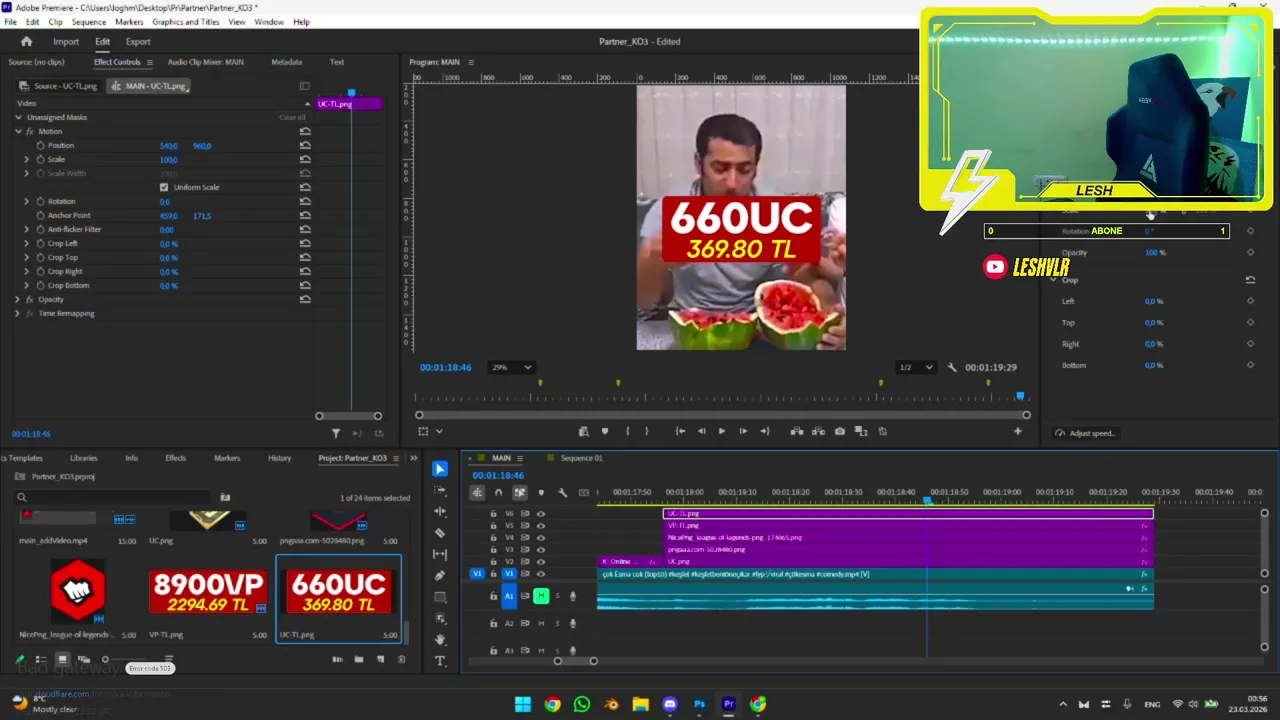1280x720 pixels.
Task: Click Mark In in Program monitor
Action: pyautogui.click(x=627, y=431)
